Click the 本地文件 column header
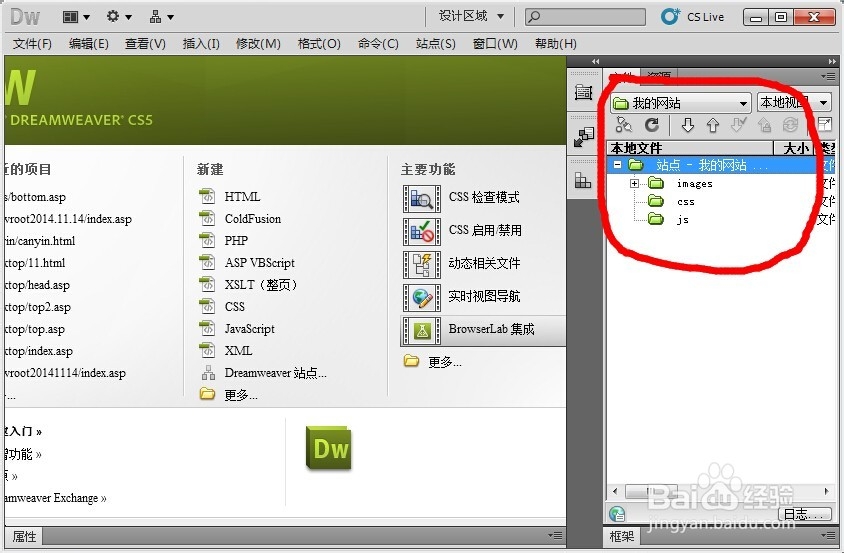844x553 pixels. [x=690, y=148]
